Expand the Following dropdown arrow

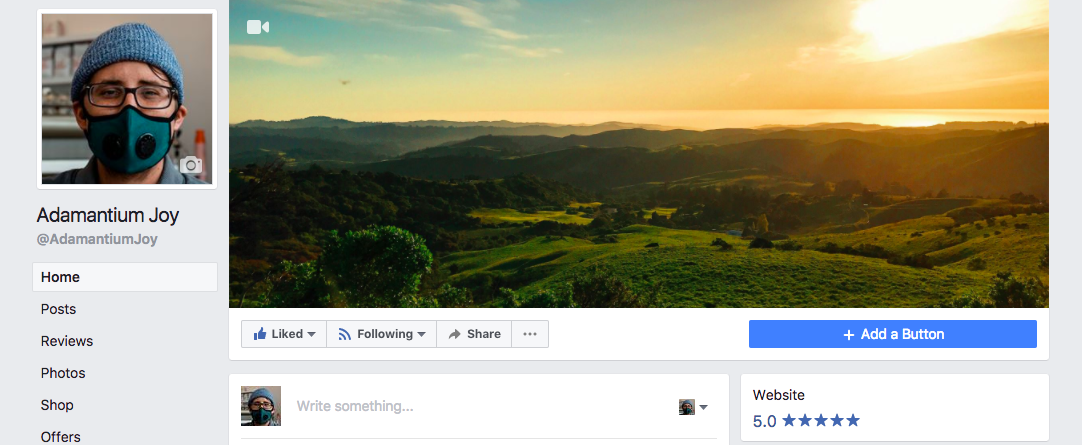422,334
